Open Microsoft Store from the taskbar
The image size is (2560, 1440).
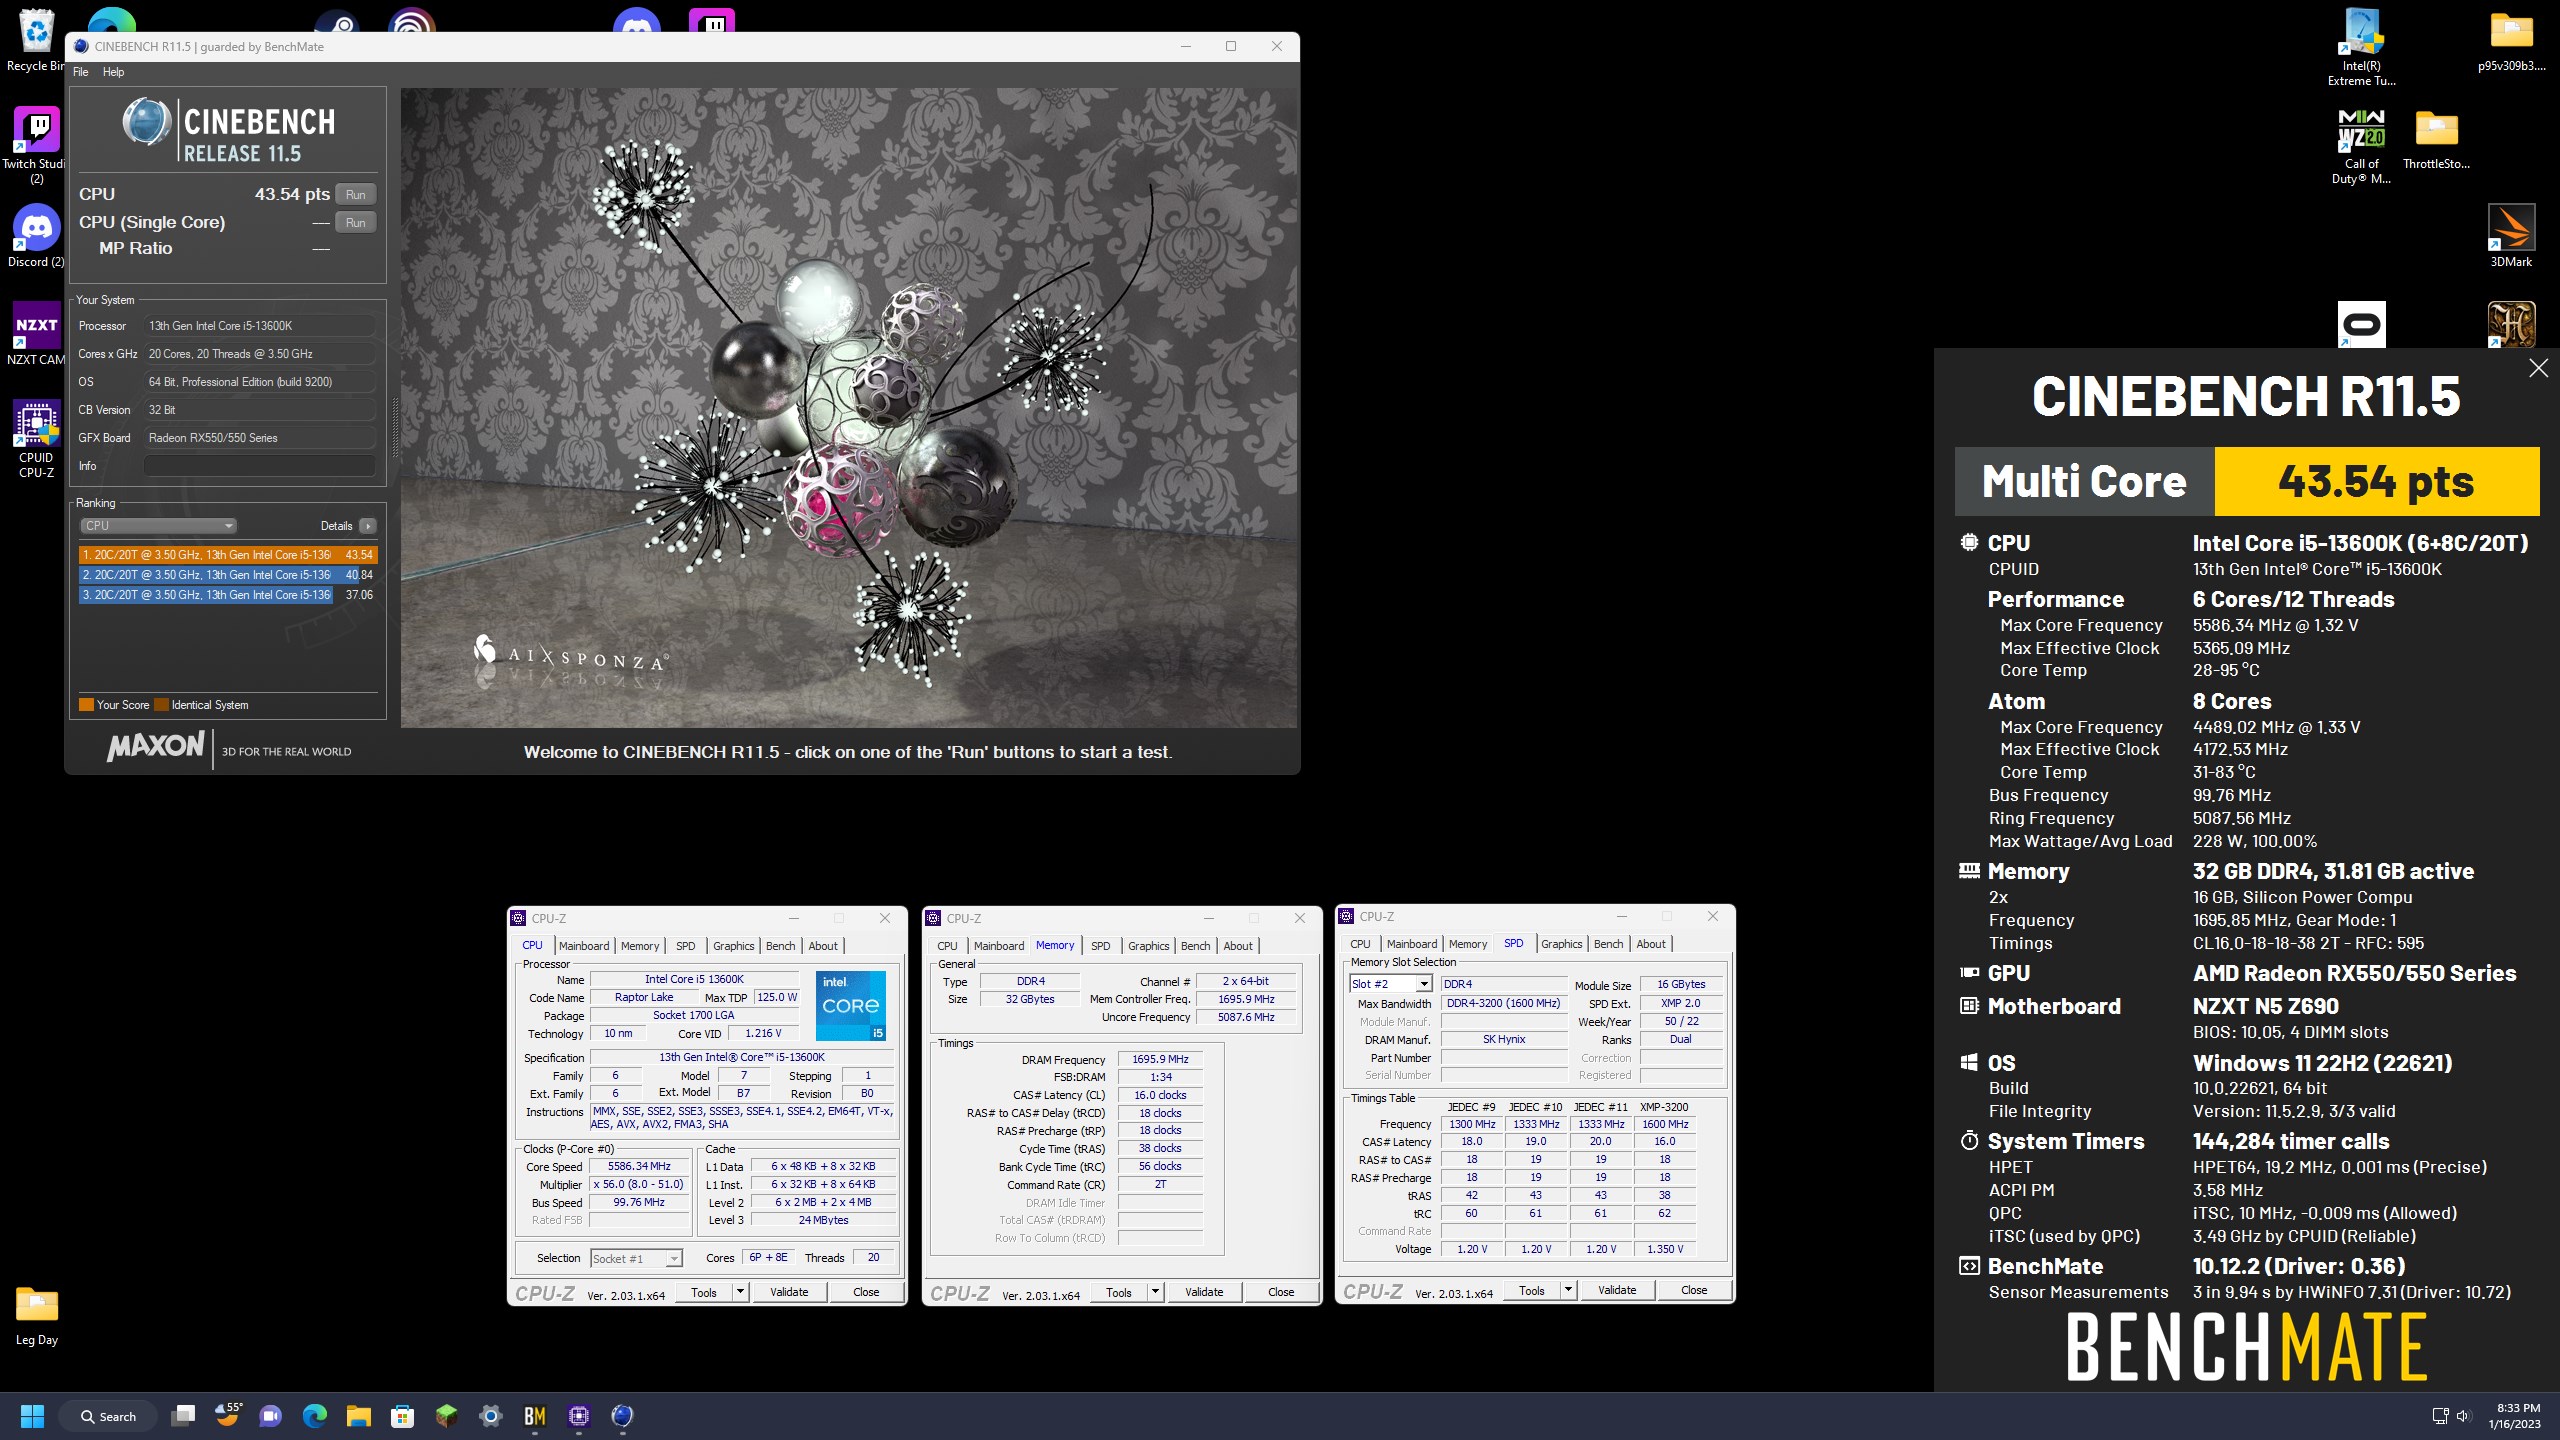pos(403,1416)
